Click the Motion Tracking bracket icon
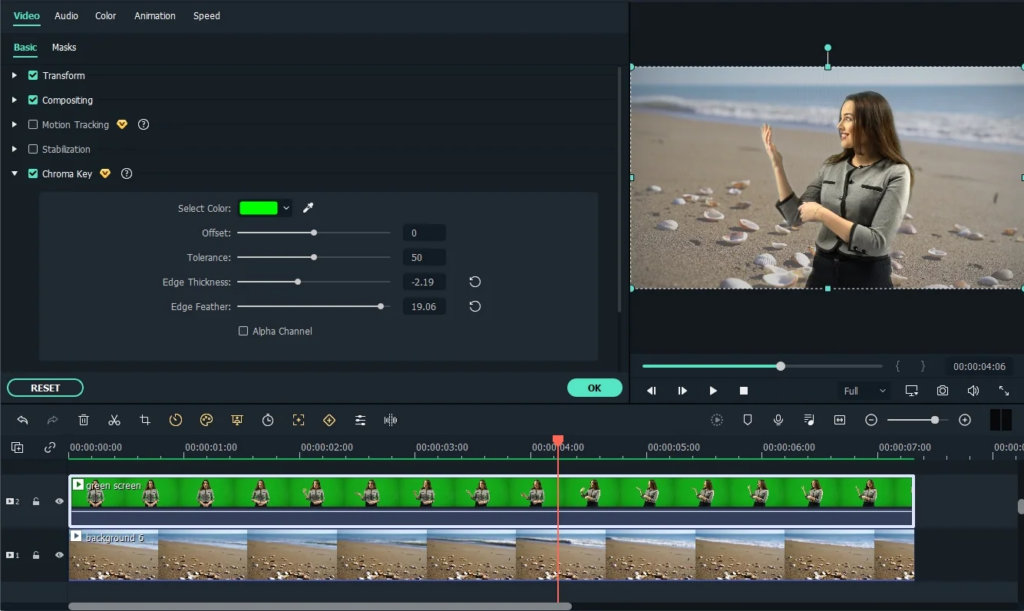The width and height of the screenshot is (1024, 611). tap(298, 420)
